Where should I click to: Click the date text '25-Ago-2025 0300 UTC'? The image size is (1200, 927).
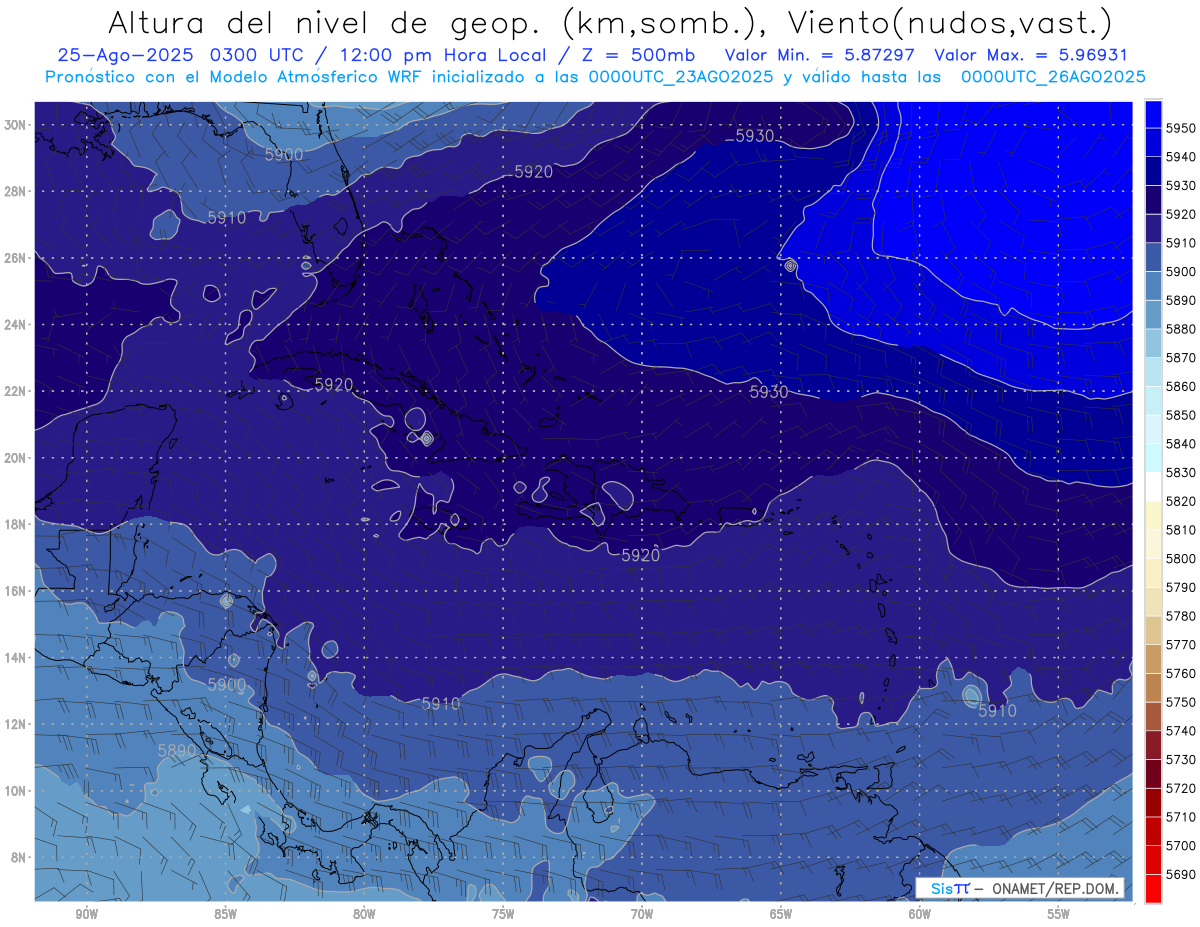pos(179,56)
